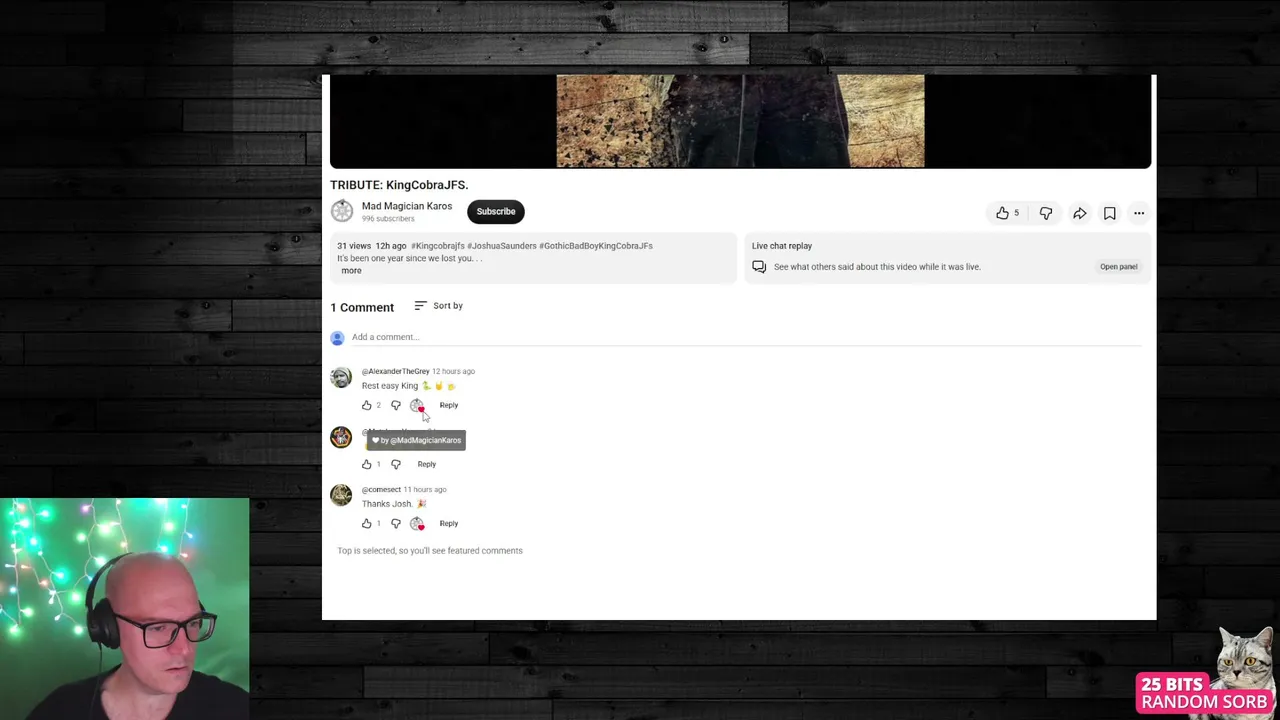The image size is (1280, 720).
Task: Open the #GothicBadBoyKingCobraJFs hashtag
Action: point(596,246)
